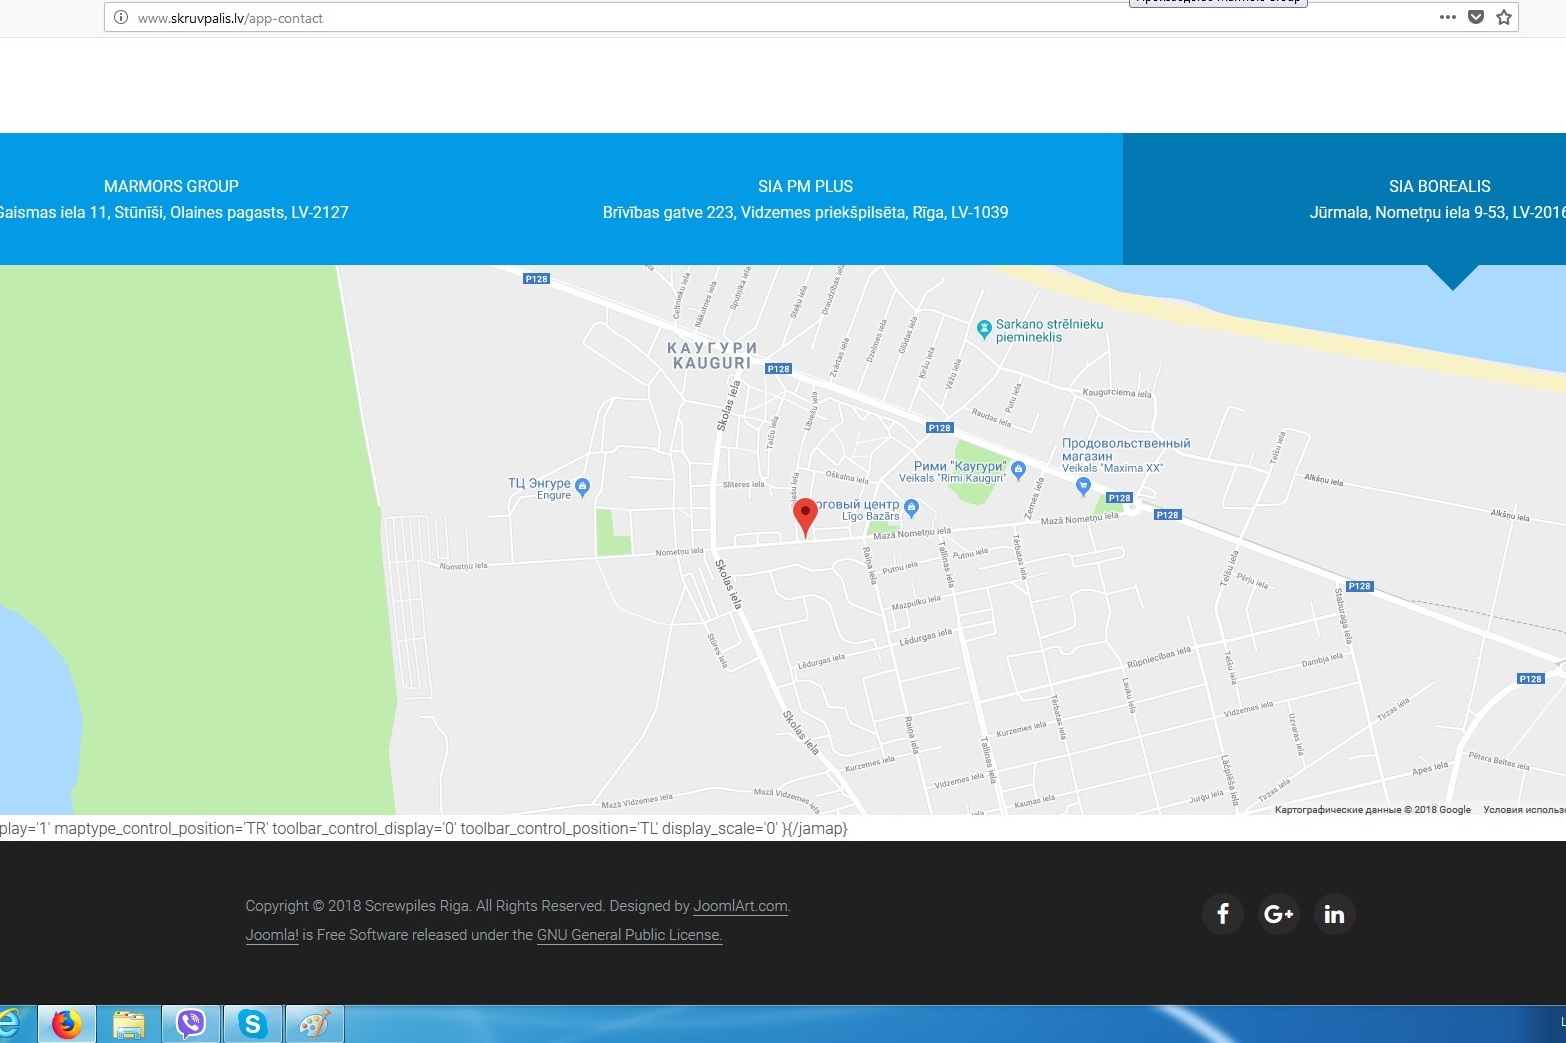
Task: Click the Pētera Beltes iela label
Action: coord(1499,761)
